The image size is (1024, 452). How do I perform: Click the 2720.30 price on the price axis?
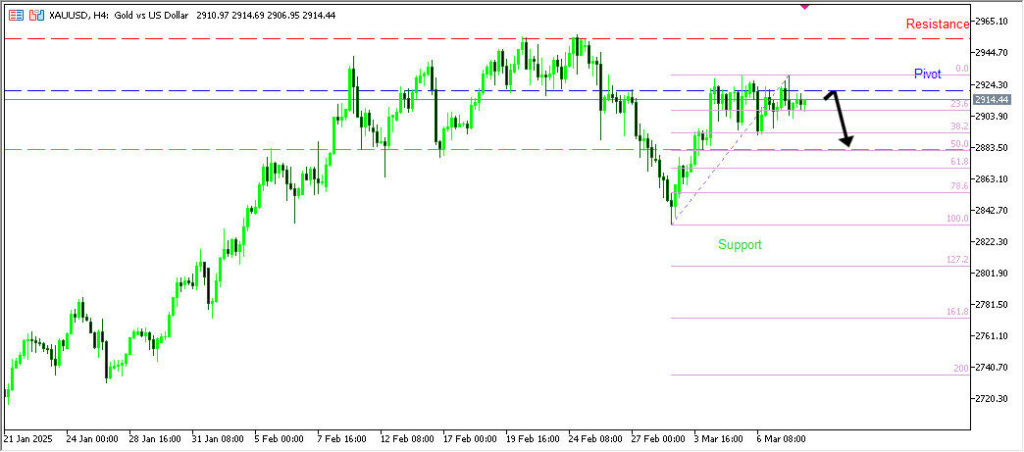point(991,399)
